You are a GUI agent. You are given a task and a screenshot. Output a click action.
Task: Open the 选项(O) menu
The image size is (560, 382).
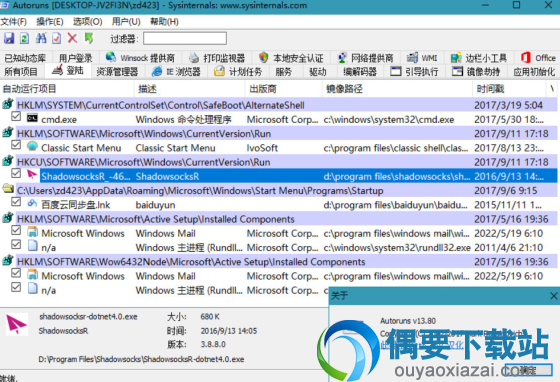(x=88, y=22)
